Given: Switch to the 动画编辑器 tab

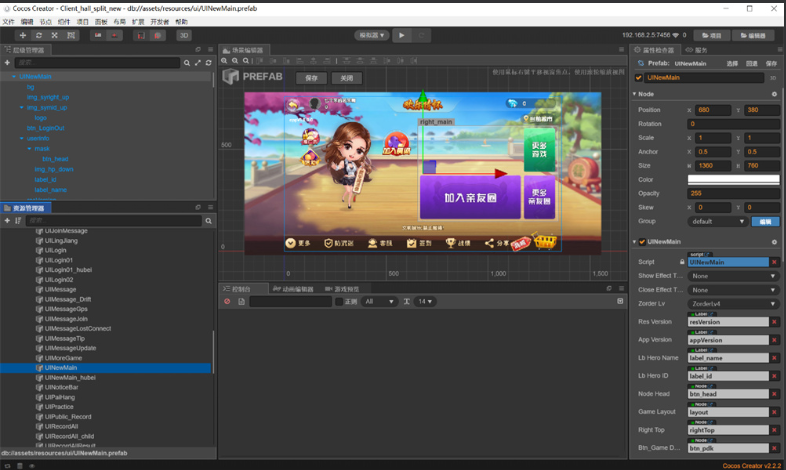Looking at the screenshot, I should [294, 289].
